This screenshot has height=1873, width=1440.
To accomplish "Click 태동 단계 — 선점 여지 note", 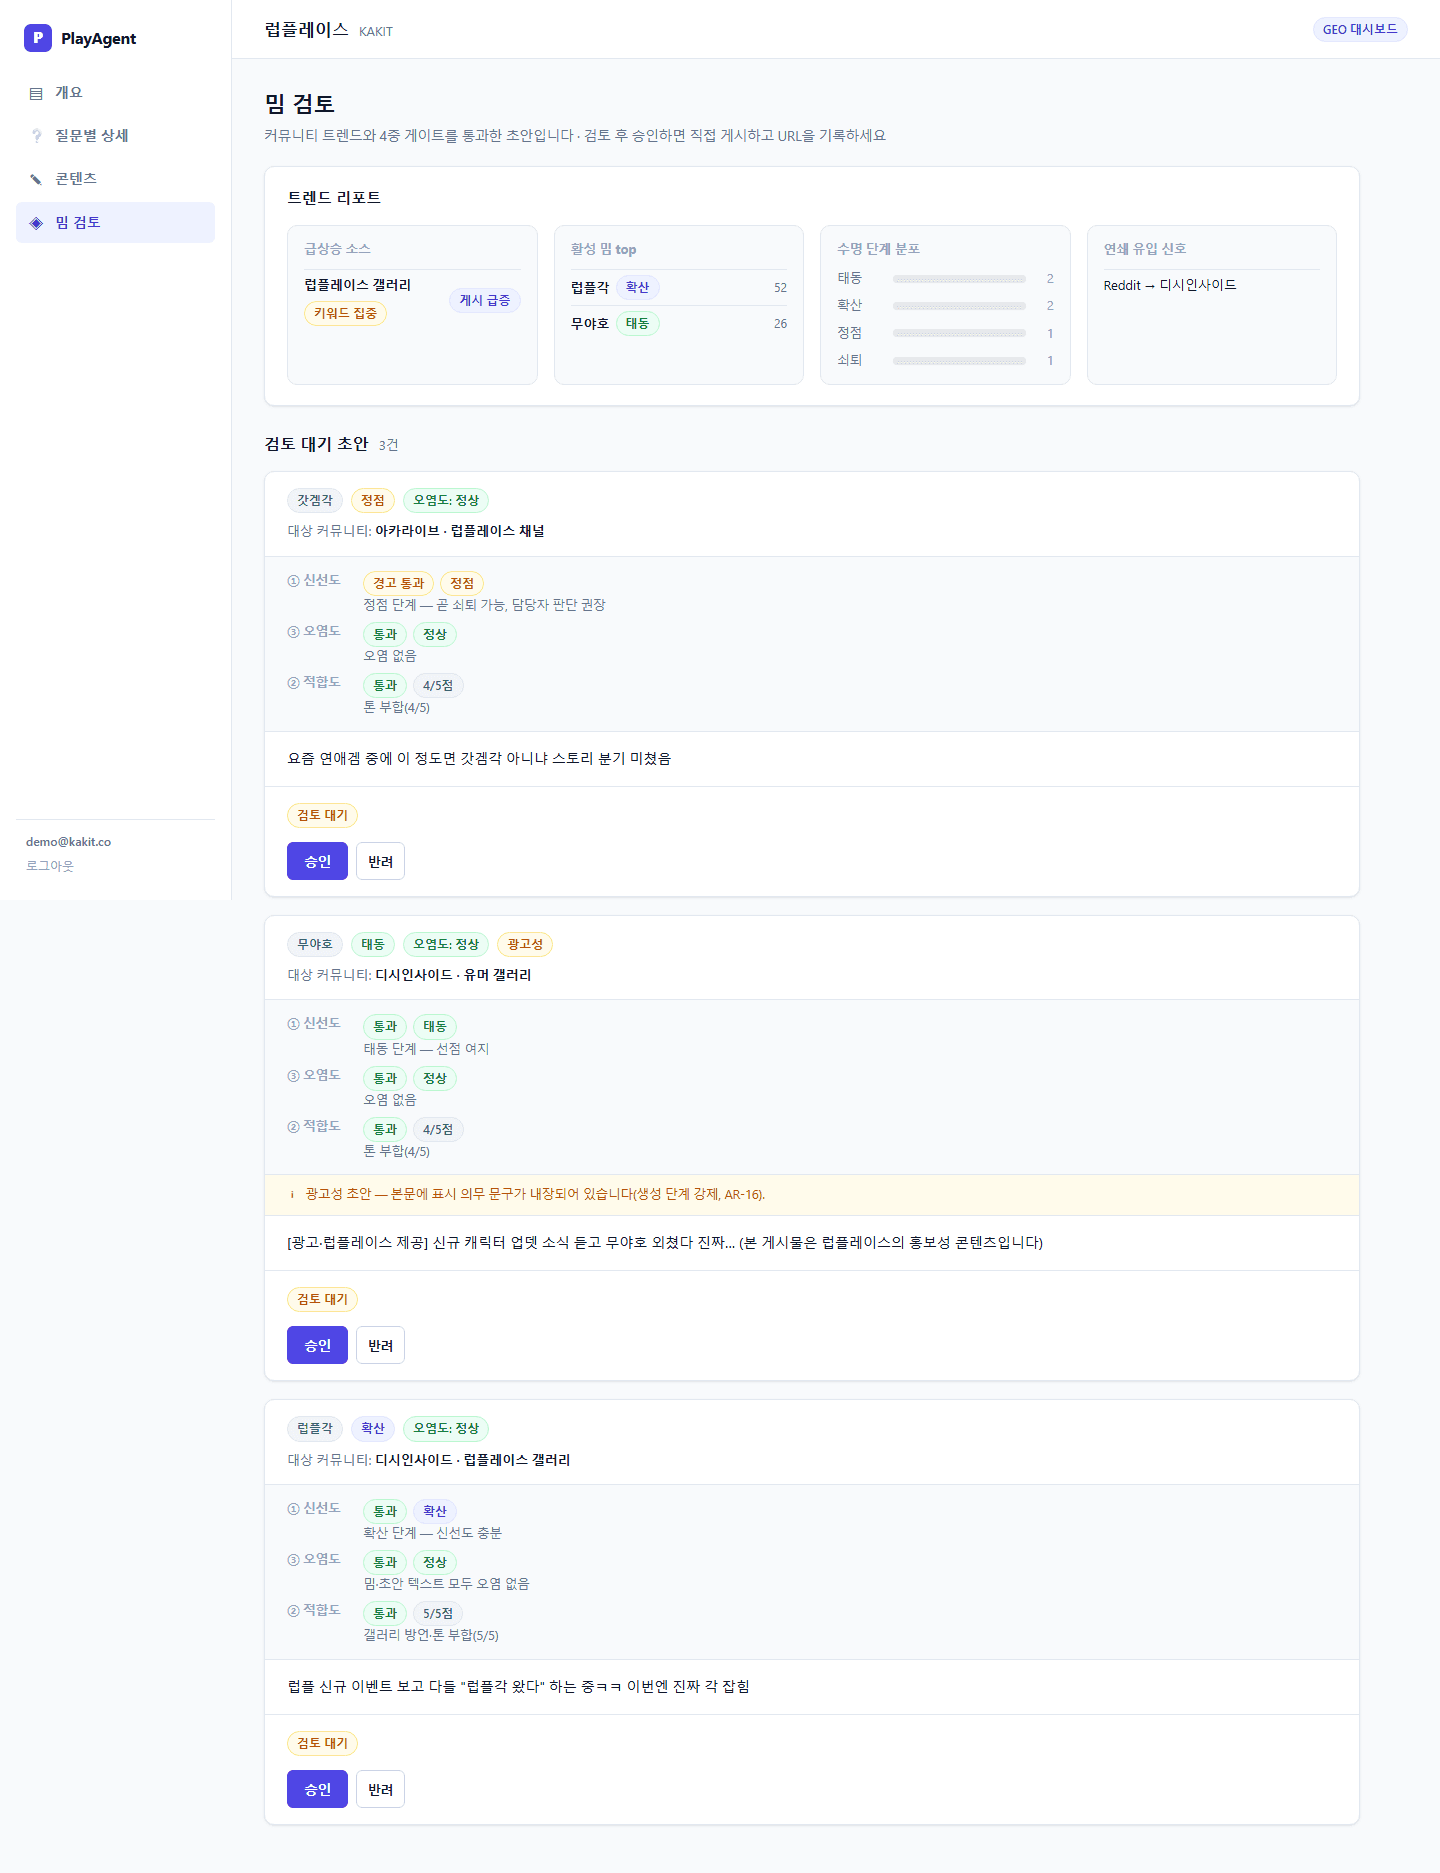I will (426, 1049).
